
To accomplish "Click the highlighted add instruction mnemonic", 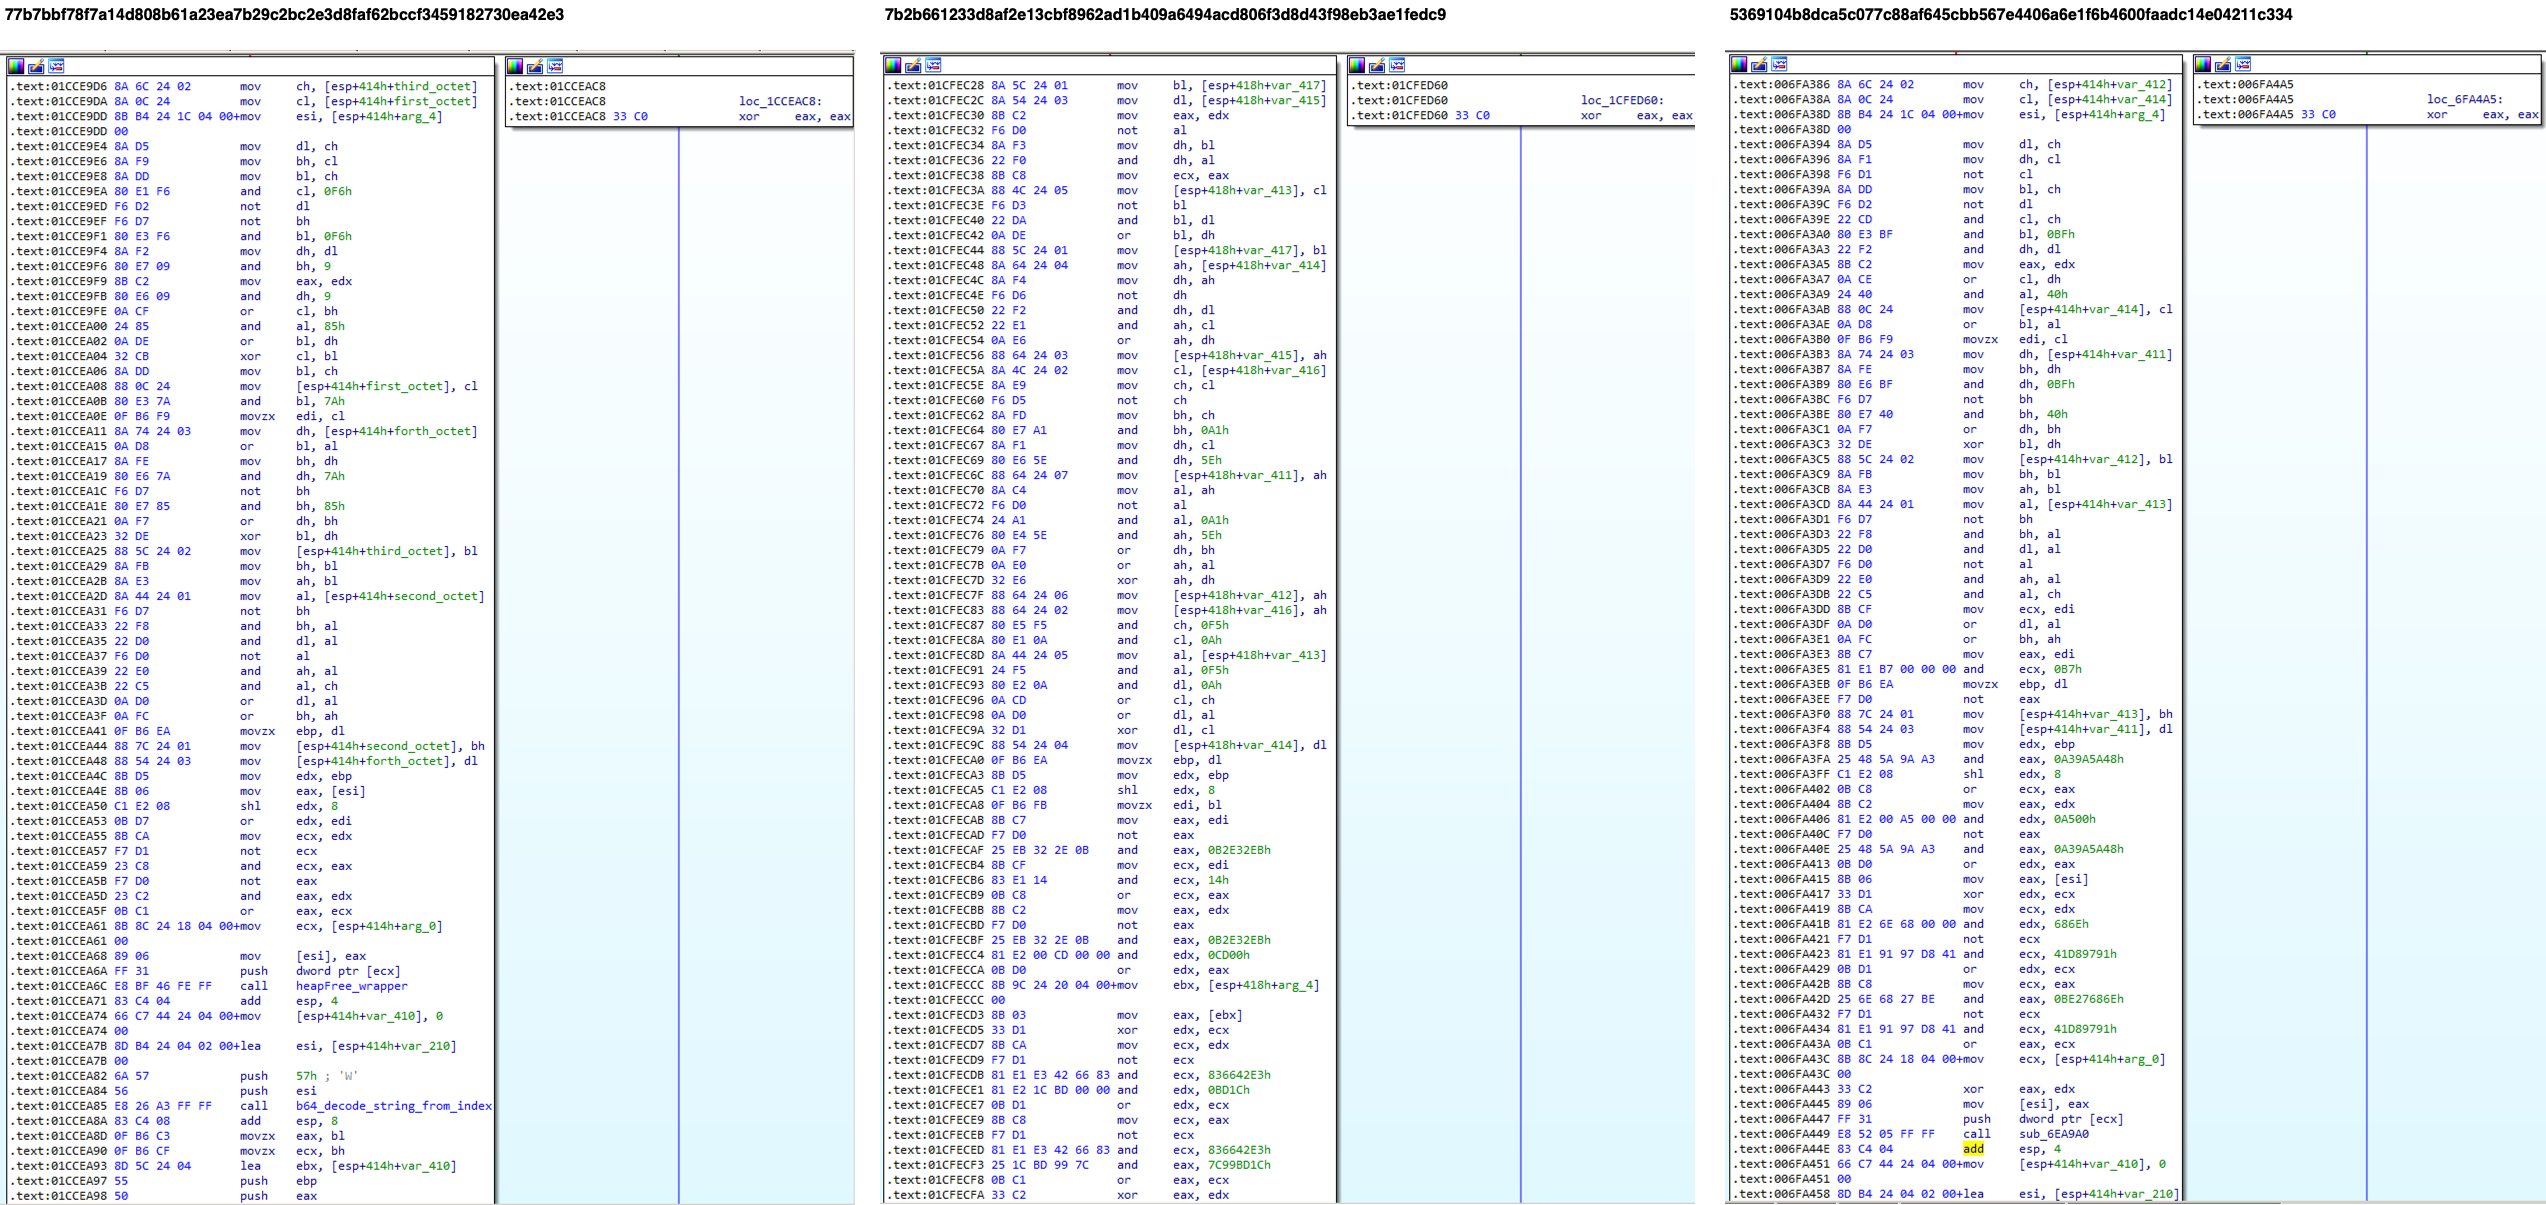I will click(x=1973, y=1149).
